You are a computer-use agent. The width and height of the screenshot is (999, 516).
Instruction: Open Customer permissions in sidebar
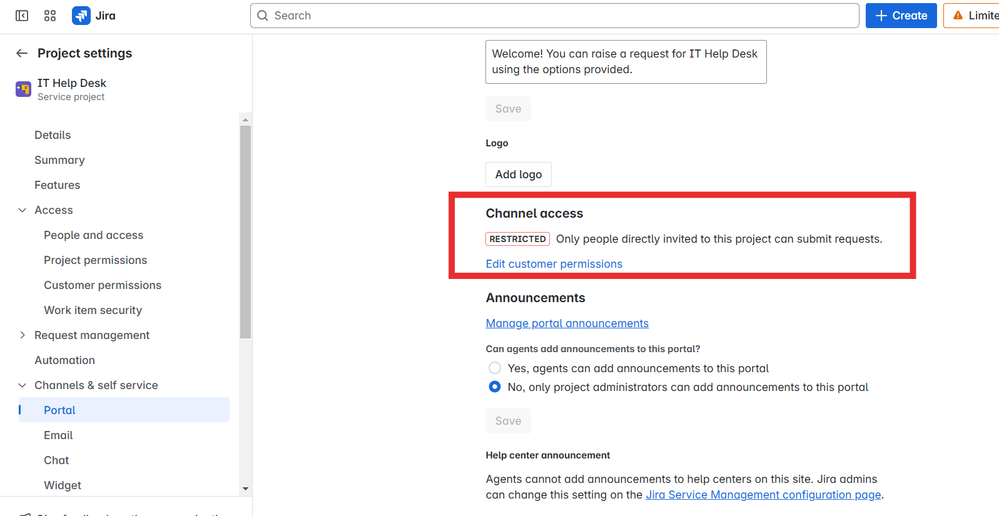click(x=103, y=285)
